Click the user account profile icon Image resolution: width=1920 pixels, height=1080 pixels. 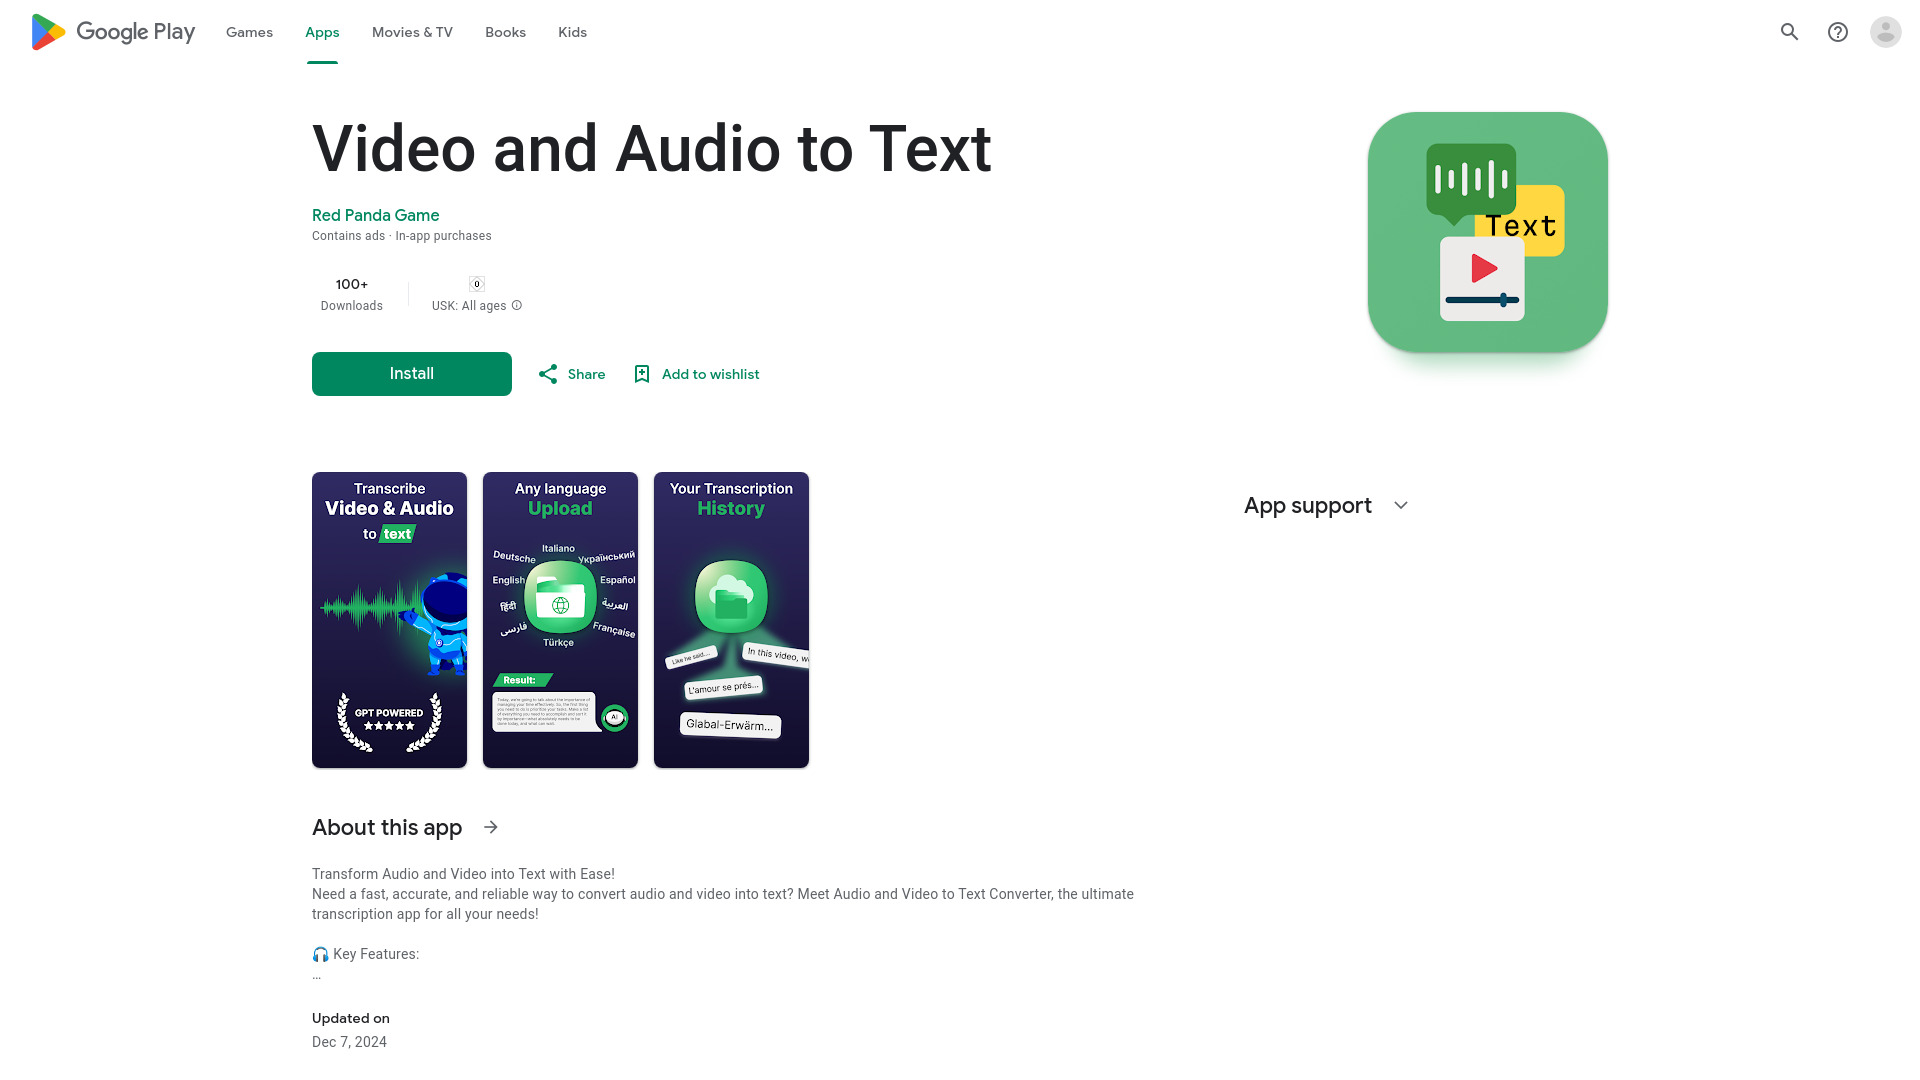(x=1884, y=30)
